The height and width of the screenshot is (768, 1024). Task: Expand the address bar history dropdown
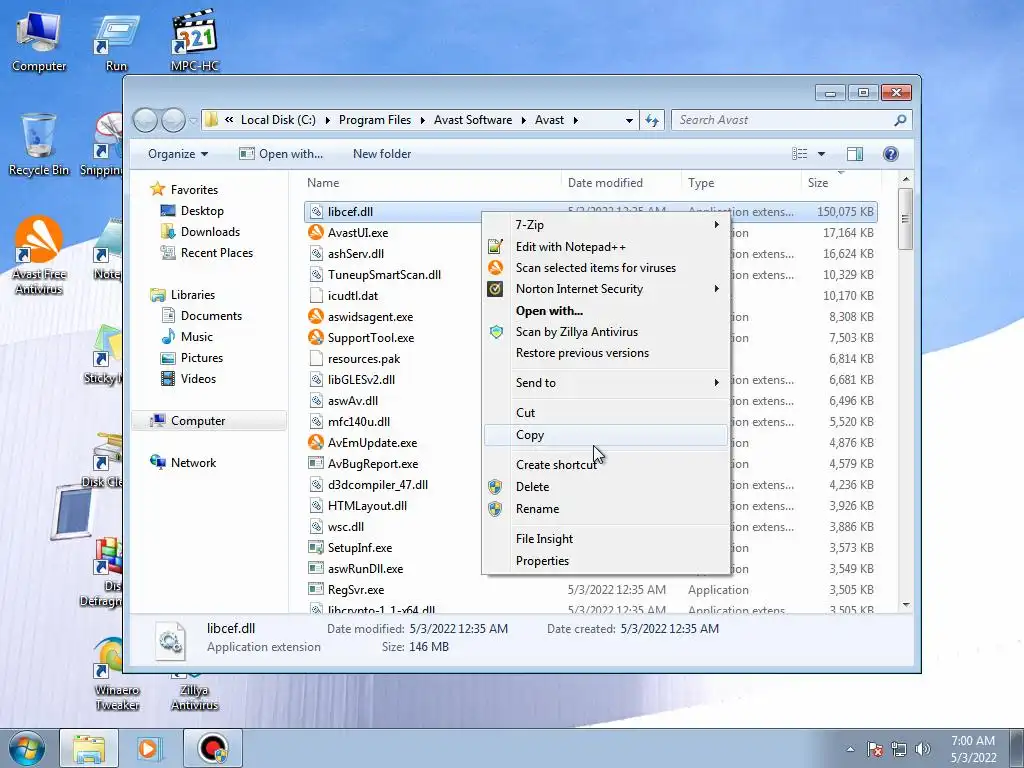(629, 120)
